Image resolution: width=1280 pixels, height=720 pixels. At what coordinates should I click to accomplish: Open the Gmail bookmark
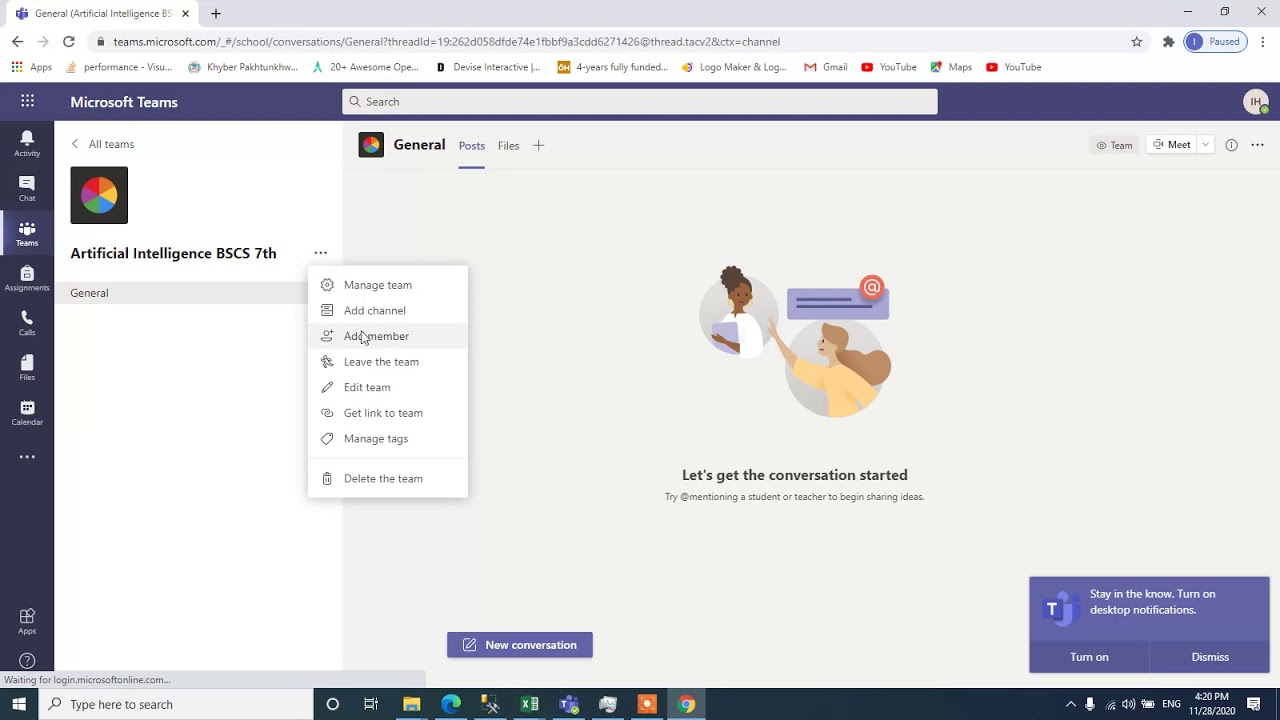(826, 67)
